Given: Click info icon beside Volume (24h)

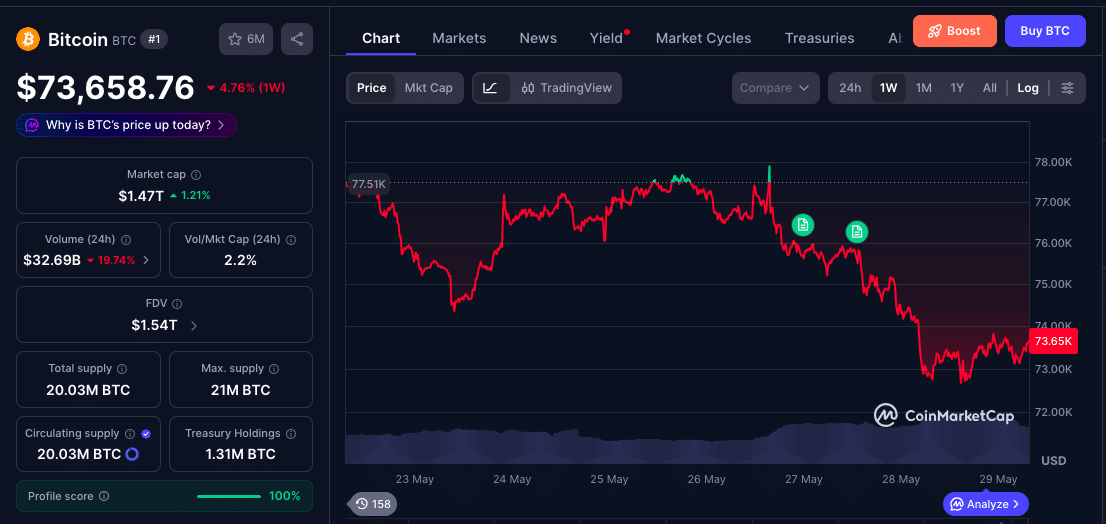Looking at the screenshot, I should 127,240.
